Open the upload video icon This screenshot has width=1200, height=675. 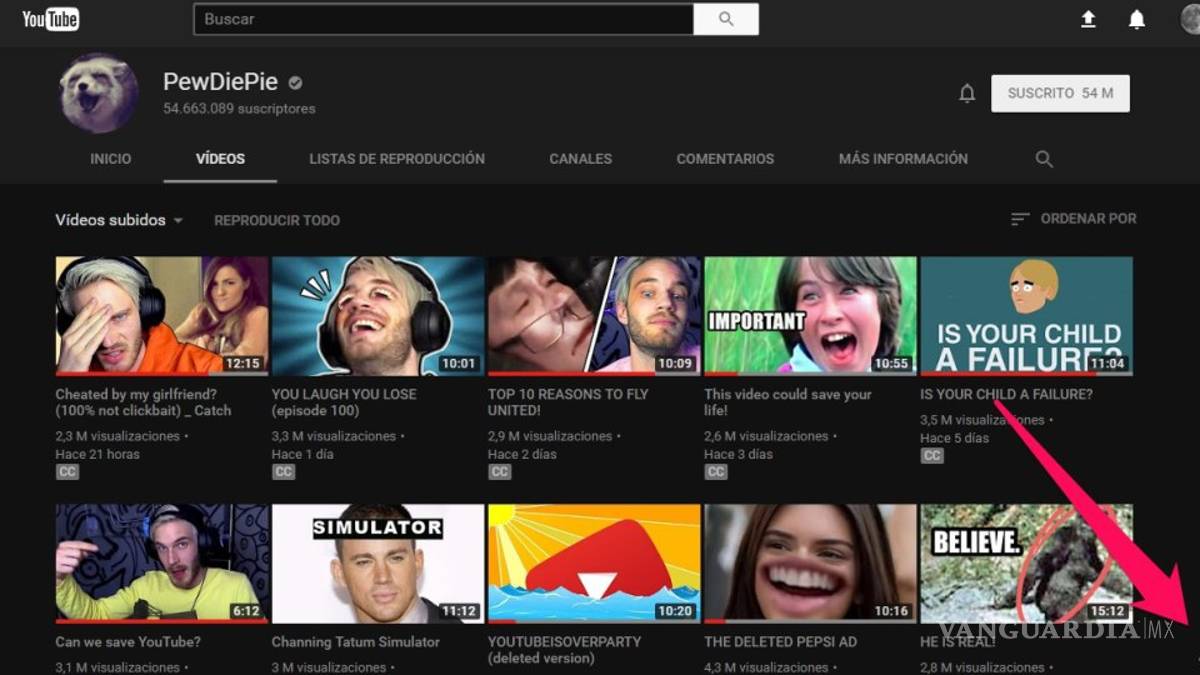click(1088, 19)
